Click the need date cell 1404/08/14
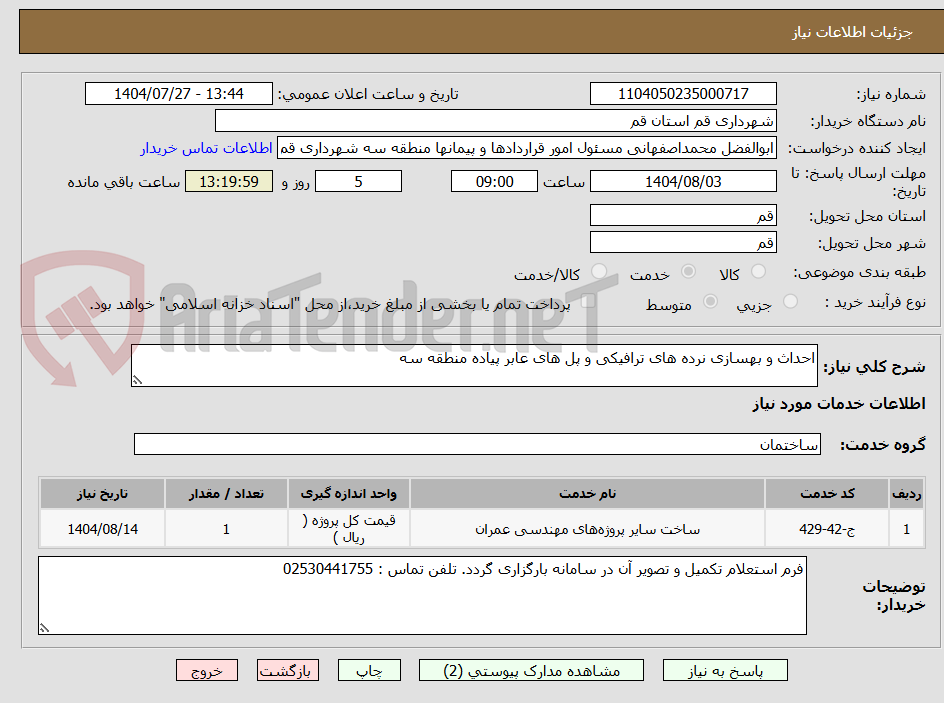Screen dimensions: 944x703 coord(102,529)
